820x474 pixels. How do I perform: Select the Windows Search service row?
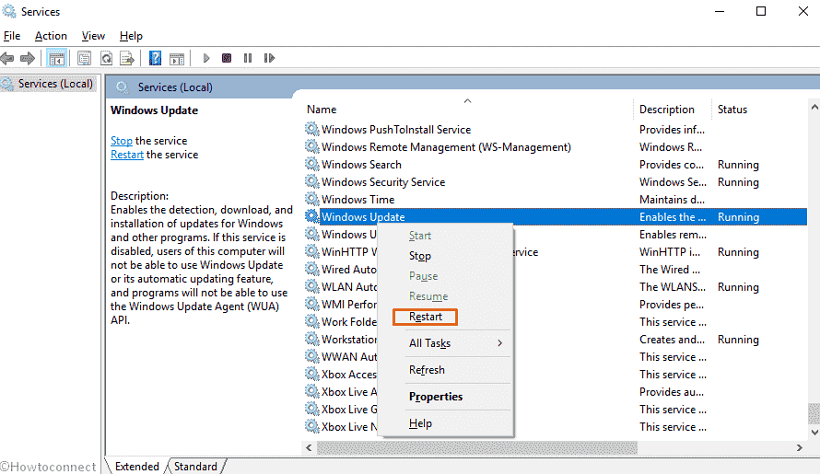(x=555, y=164)
